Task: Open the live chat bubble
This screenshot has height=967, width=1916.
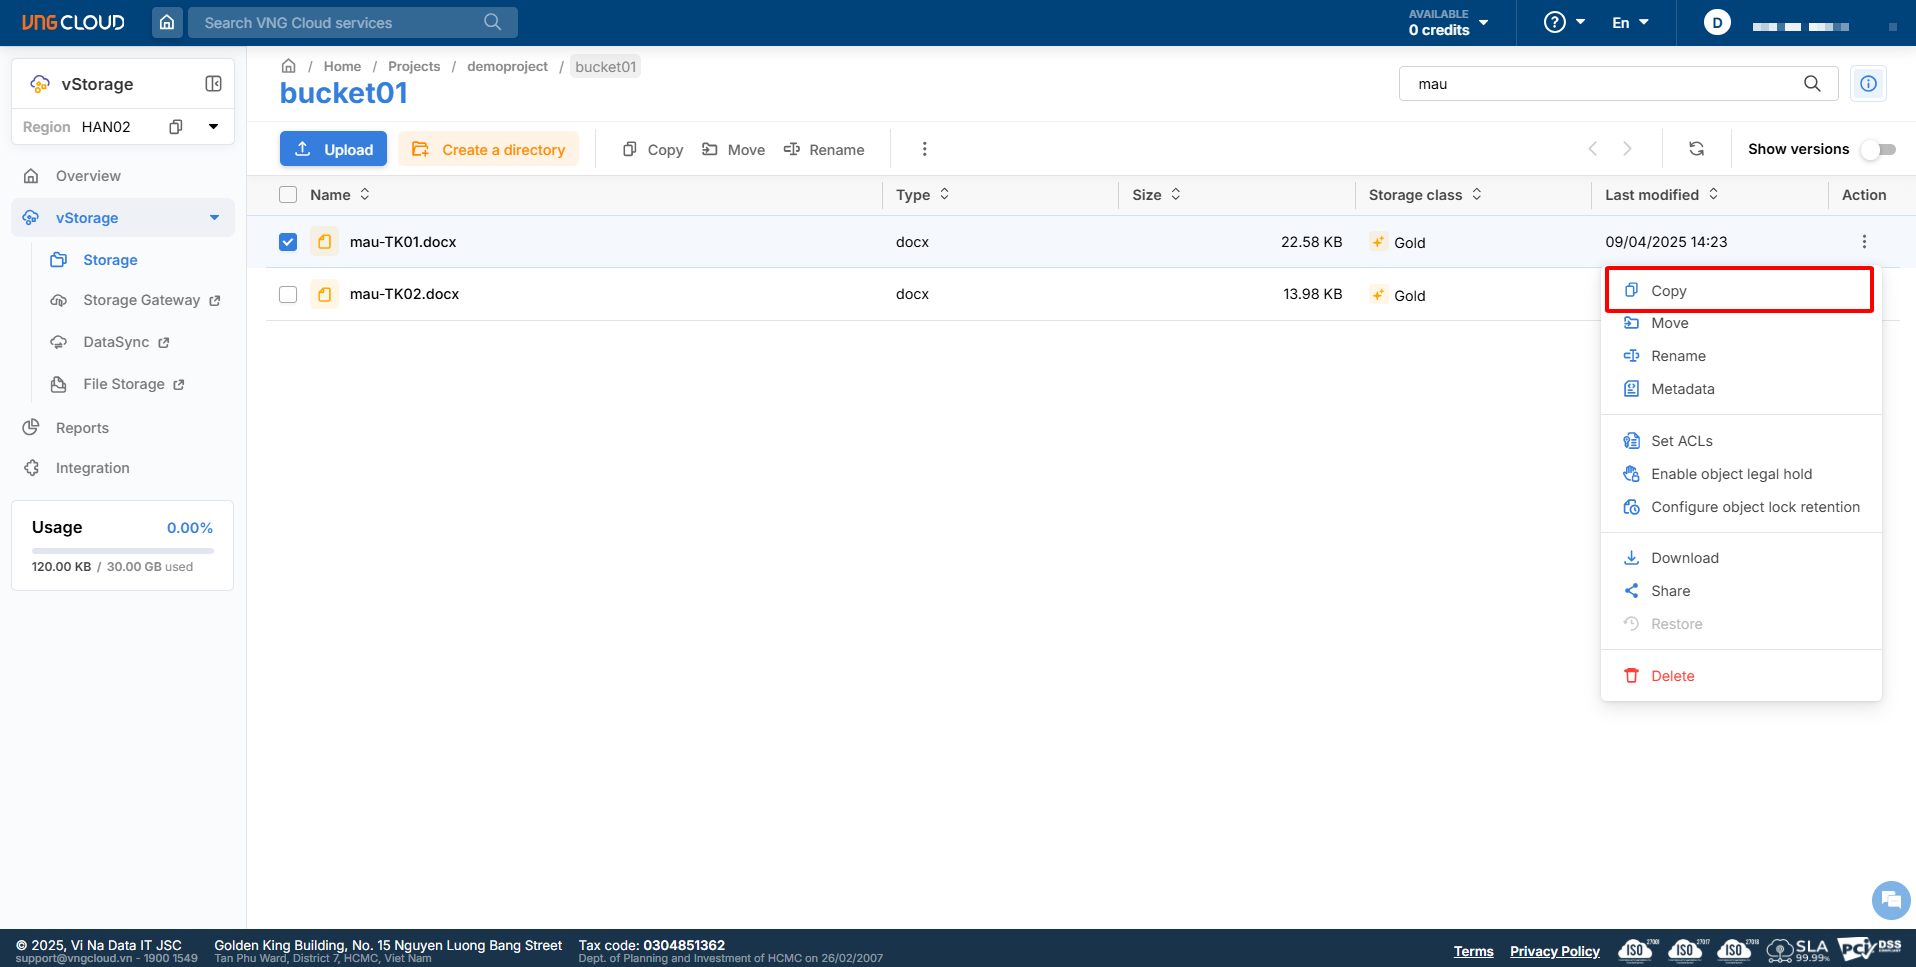Action: (x=1890, y=899)
